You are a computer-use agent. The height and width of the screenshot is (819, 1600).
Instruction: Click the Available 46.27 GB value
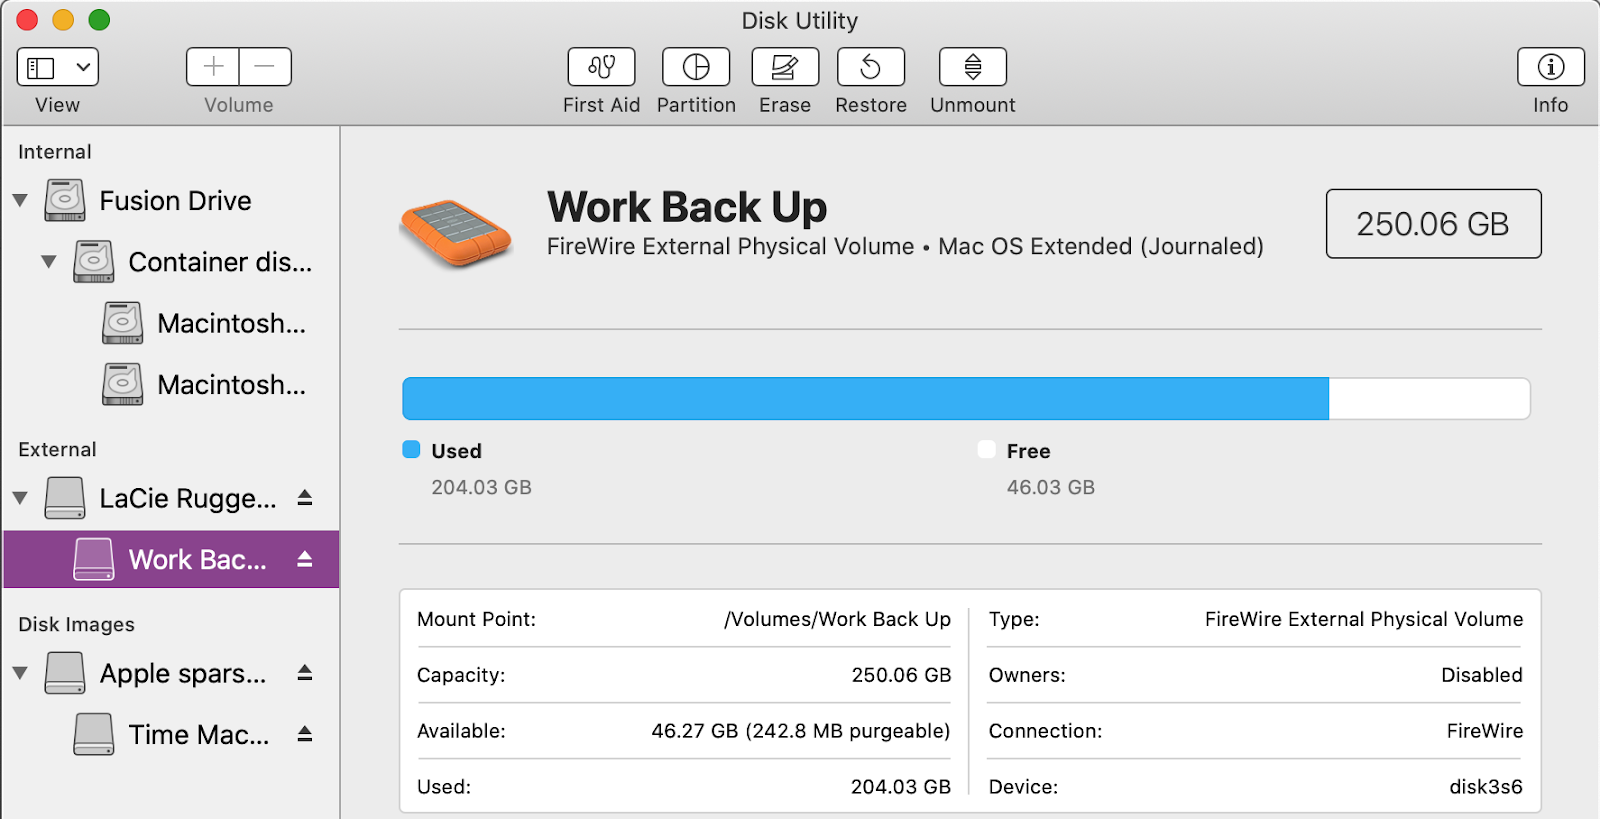[801, 731]
